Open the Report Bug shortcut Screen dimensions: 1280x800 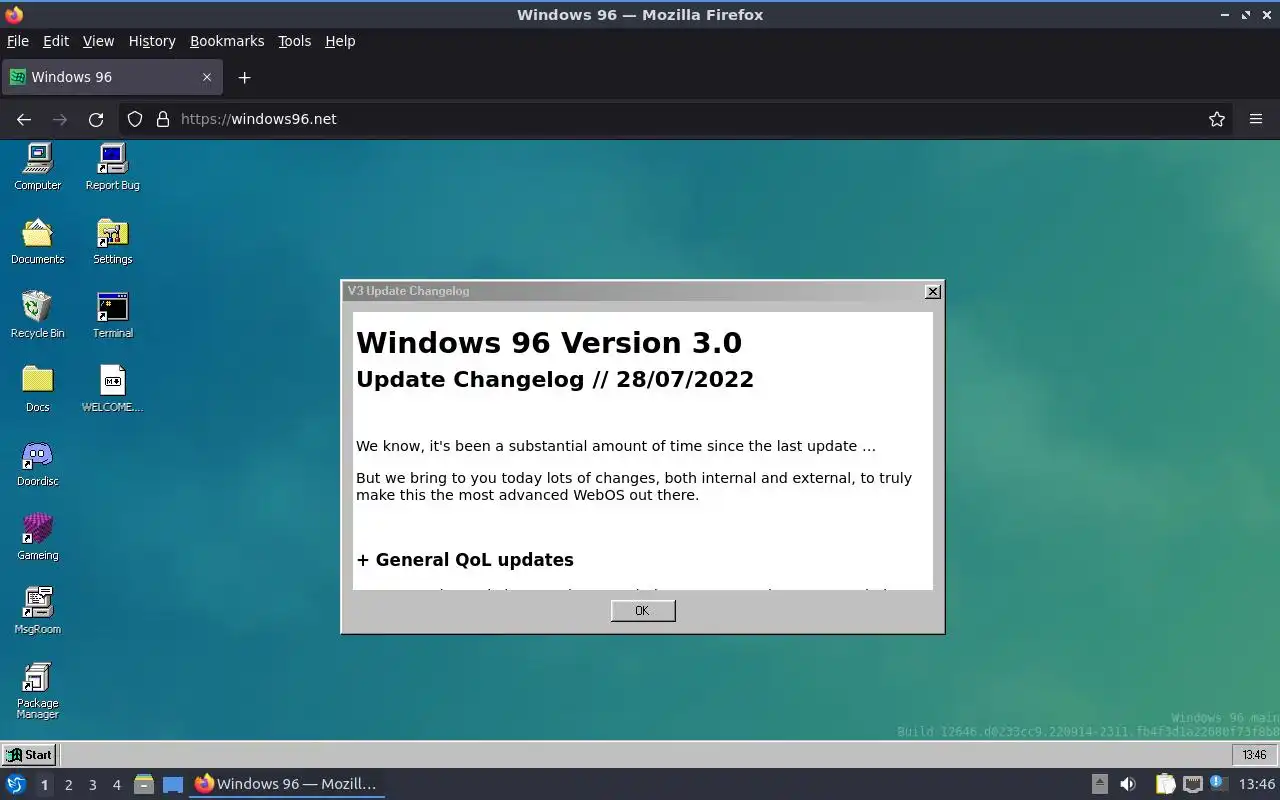pyautogui.click(x=112, y=167)
